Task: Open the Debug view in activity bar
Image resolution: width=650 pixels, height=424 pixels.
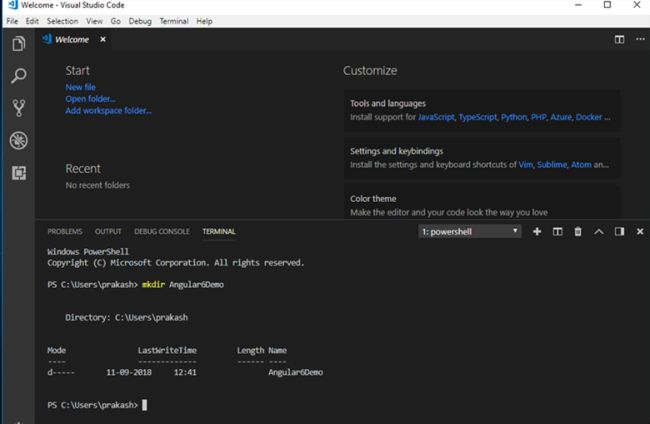Action: pyautogui.click(x=19, y=140)
